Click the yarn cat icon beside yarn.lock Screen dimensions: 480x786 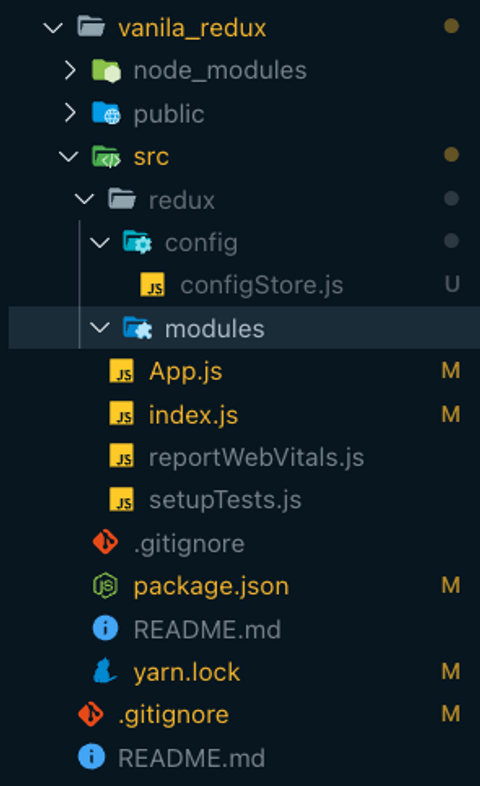coord(105,671)
